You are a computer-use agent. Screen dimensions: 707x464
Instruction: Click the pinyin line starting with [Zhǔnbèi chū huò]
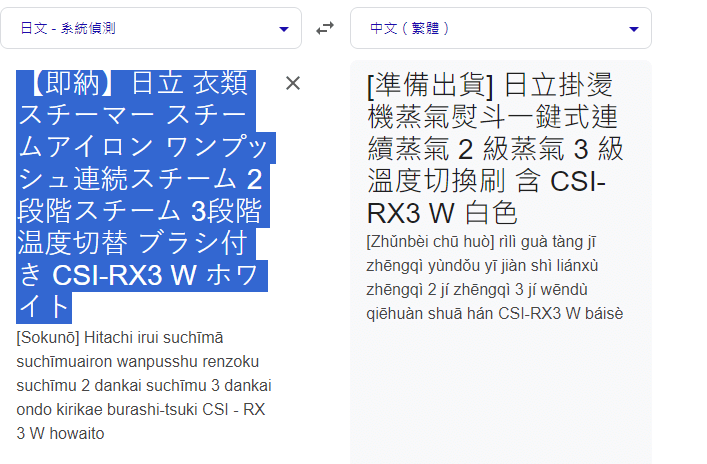[x=481, y=242]
